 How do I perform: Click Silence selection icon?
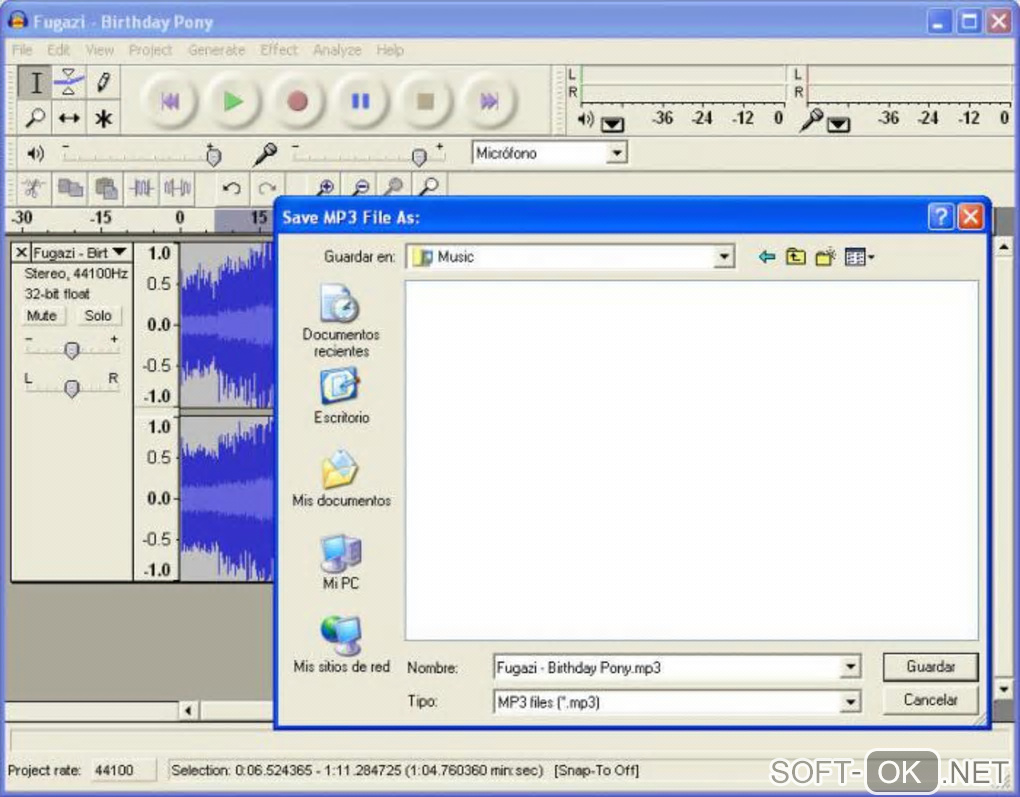pyautogui.click(x=177, y=189)
